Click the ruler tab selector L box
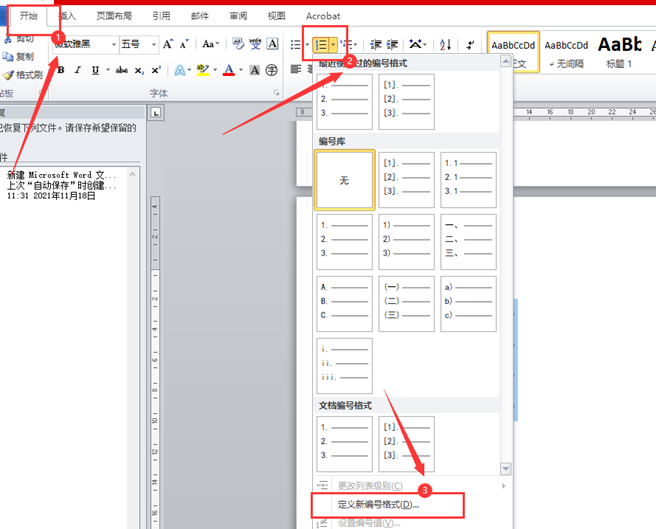This screenshot has height=529, width=656. click(156, 113)
